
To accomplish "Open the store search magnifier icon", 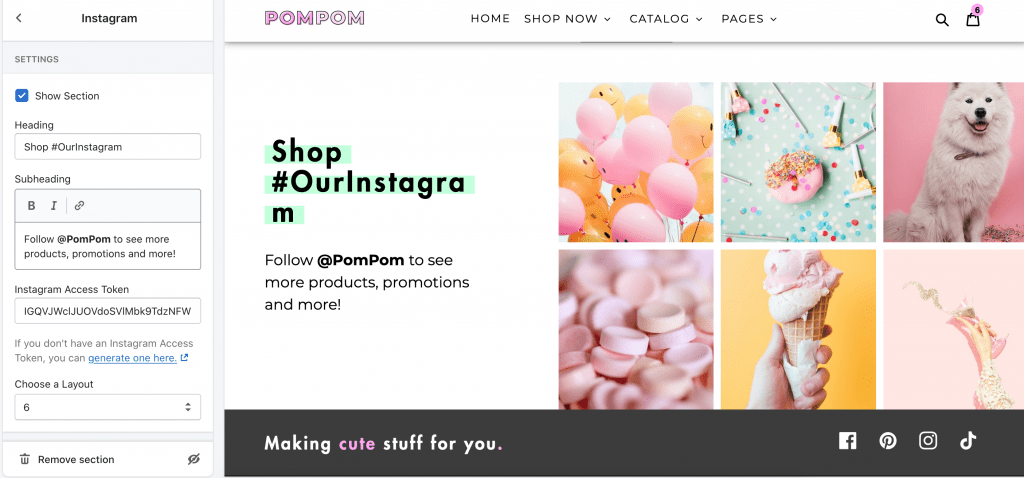I will coord(942,20).
